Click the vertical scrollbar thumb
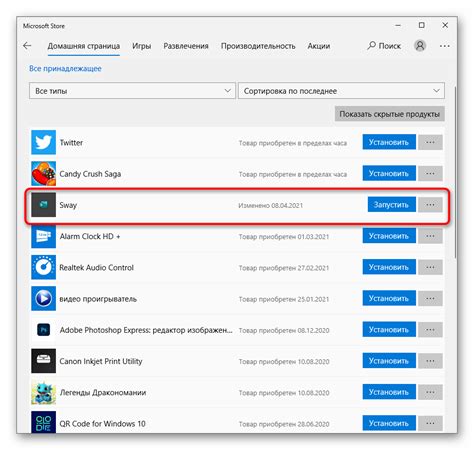Image resolution: width=474 pixels, height=450 pixels. pyautogui.click(x=455, y=172)
